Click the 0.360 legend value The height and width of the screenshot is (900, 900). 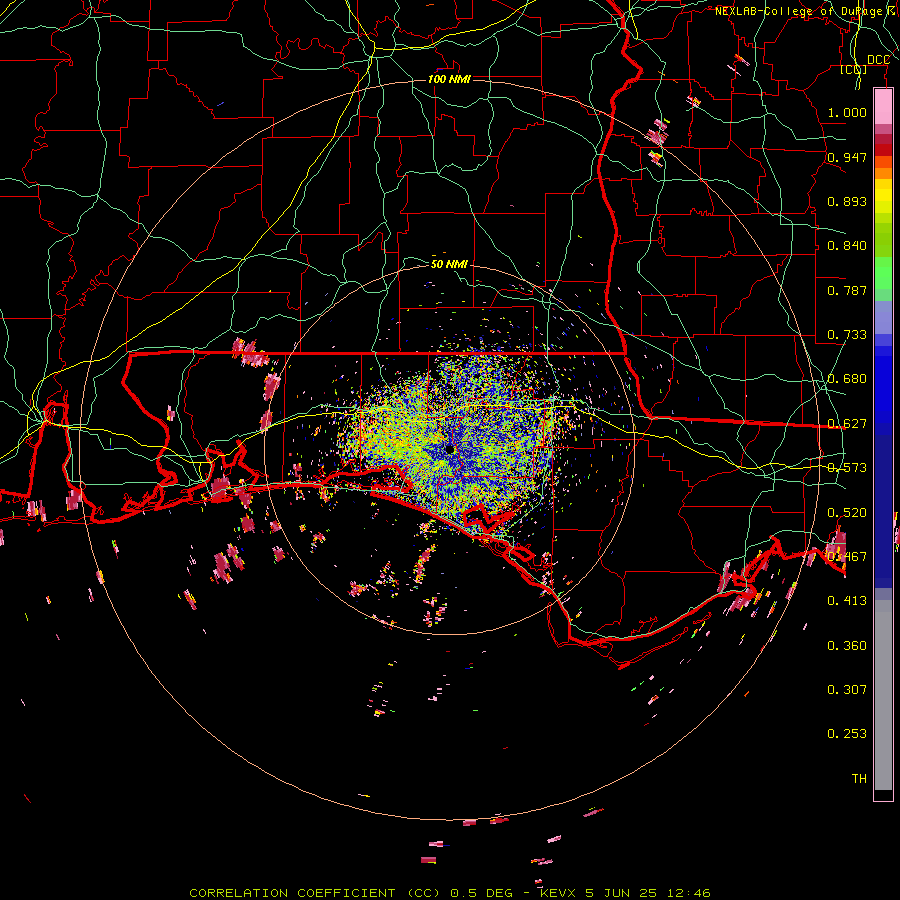847,645
